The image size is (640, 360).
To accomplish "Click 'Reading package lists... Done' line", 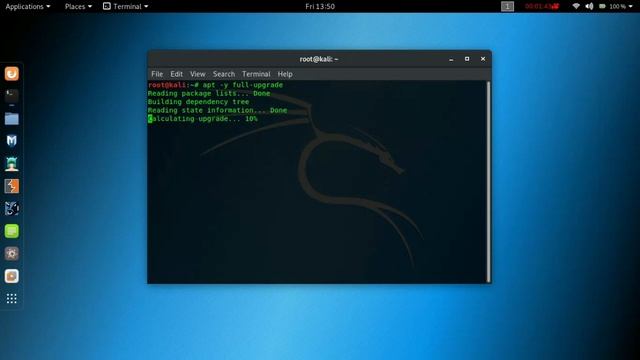I will pos(209,93).
